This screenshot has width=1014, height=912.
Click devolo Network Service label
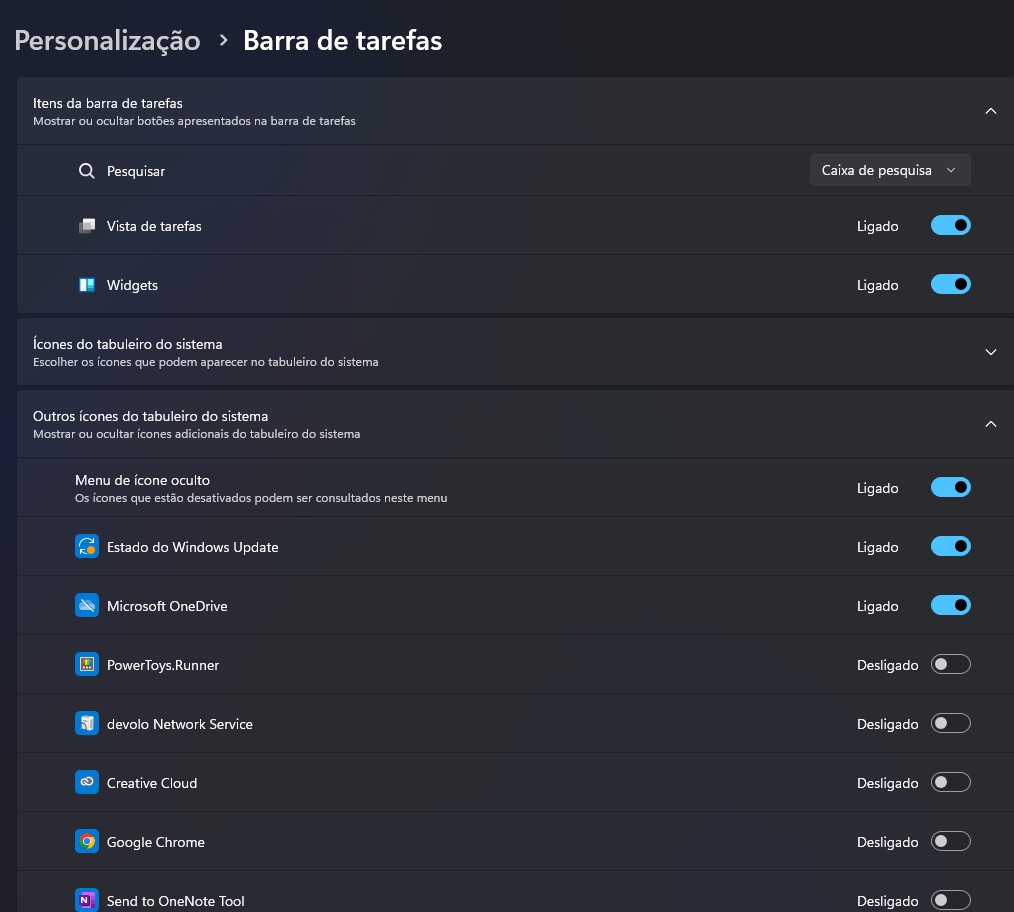pyautogui.click(x=180, y=724)
